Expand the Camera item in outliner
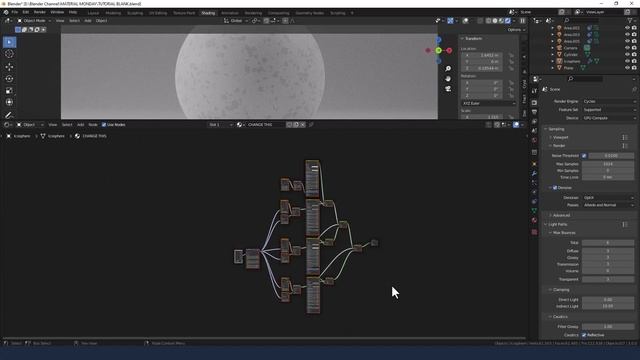Image resolution: width=640 pixels, height=360 pixels. 553,48
